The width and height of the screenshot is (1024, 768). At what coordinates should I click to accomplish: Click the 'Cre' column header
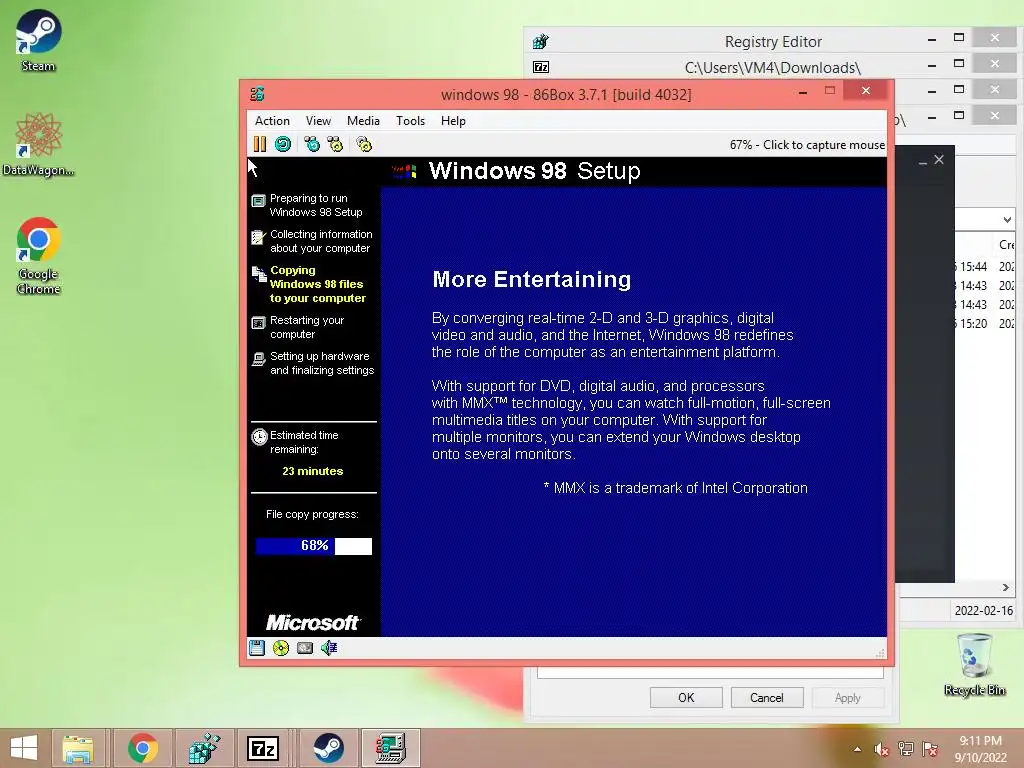point(1006,245)
